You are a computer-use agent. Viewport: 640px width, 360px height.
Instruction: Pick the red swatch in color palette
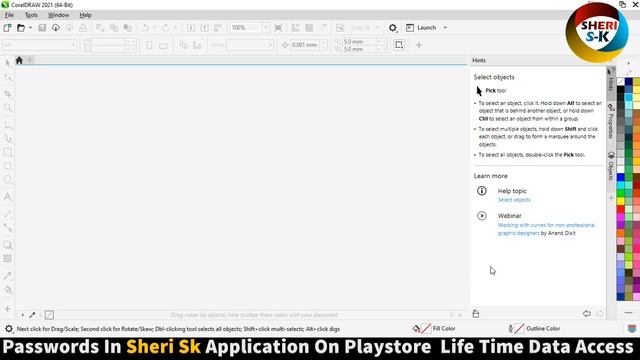pyautogui.click(x=620, y=209)
